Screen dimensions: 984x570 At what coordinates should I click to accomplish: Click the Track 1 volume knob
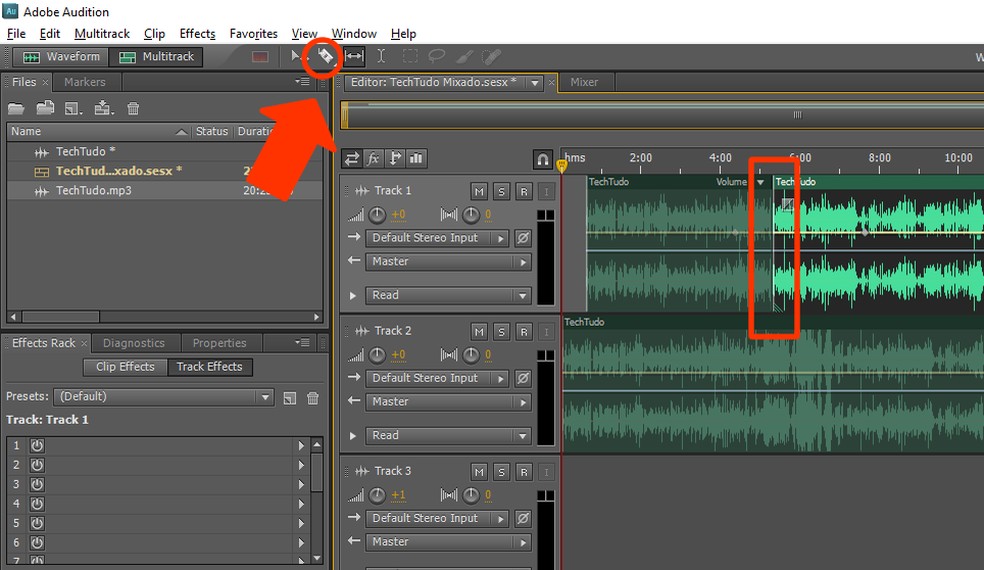coord(377,215)
